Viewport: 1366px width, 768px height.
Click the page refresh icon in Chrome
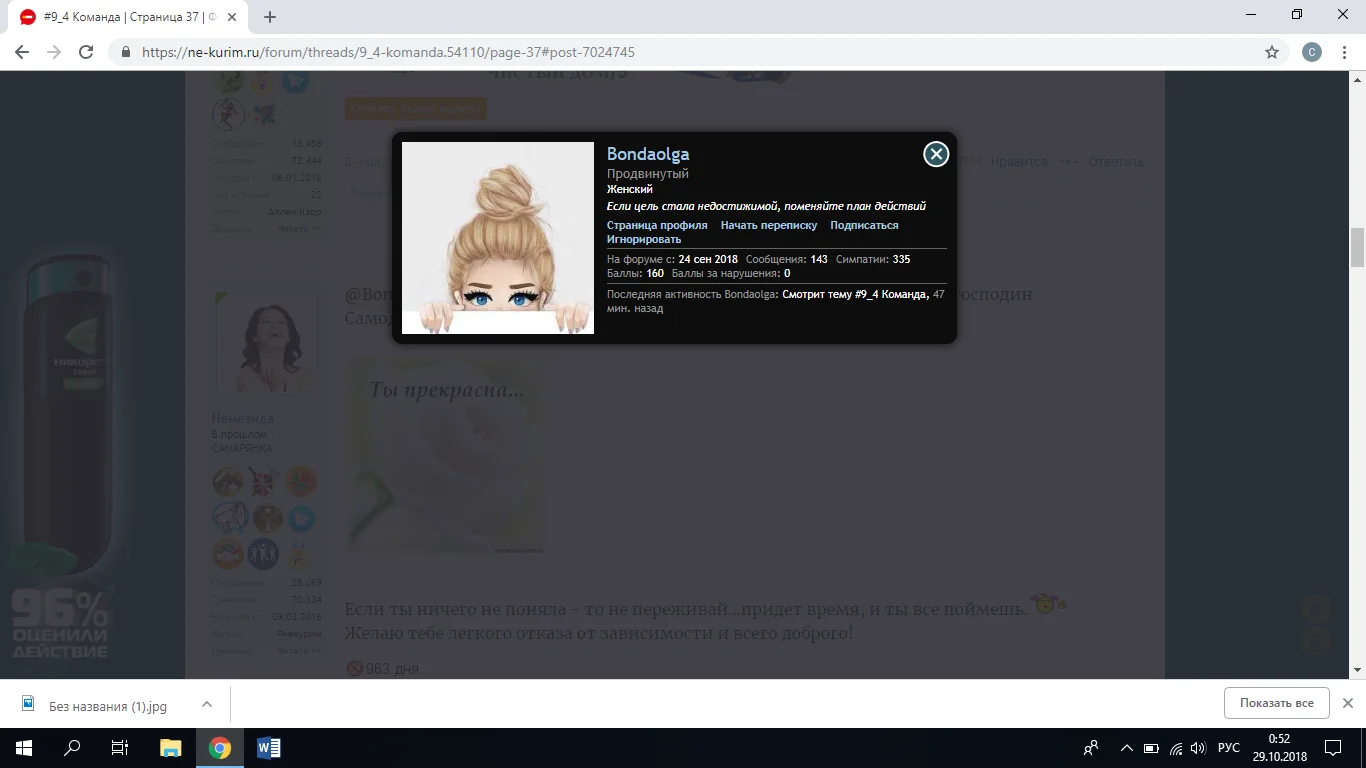tap(85, 51)
